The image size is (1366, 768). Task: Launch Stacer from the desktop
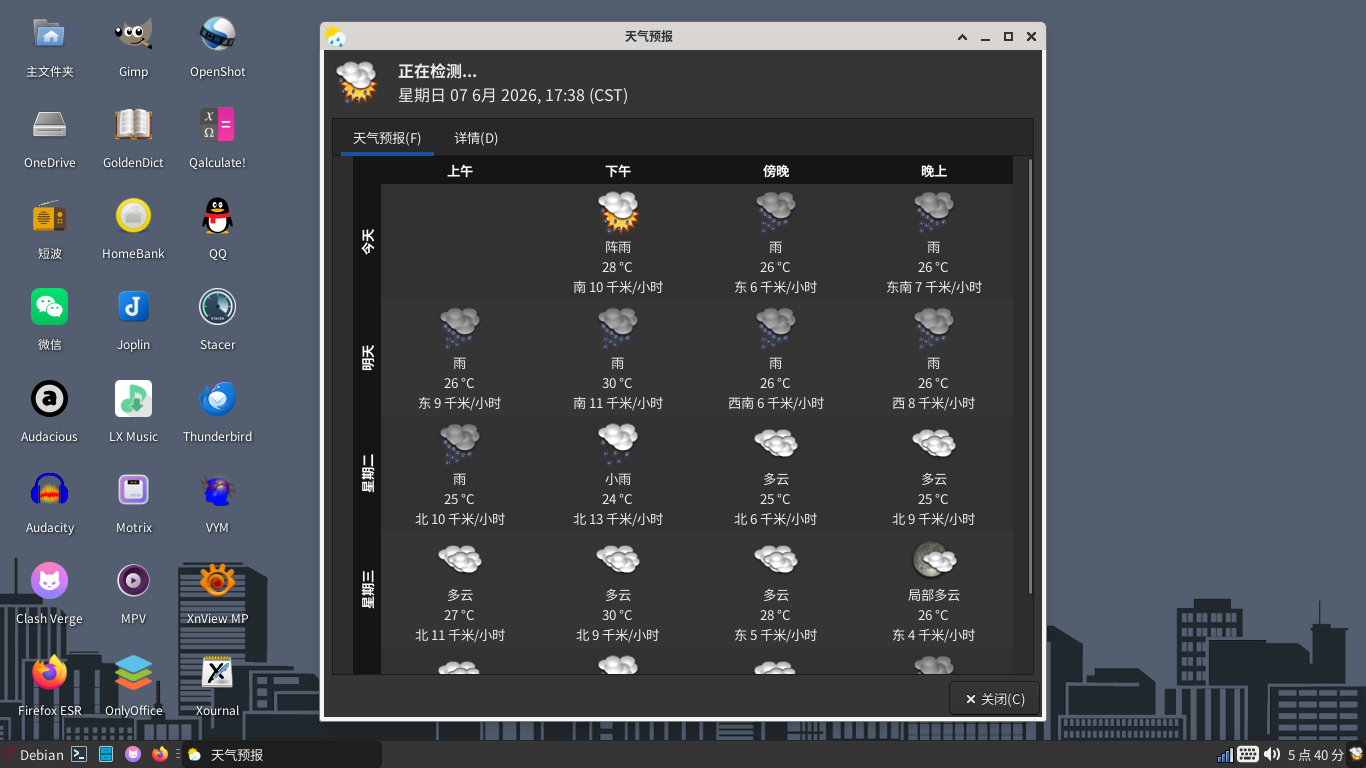(x=217, y=318)
